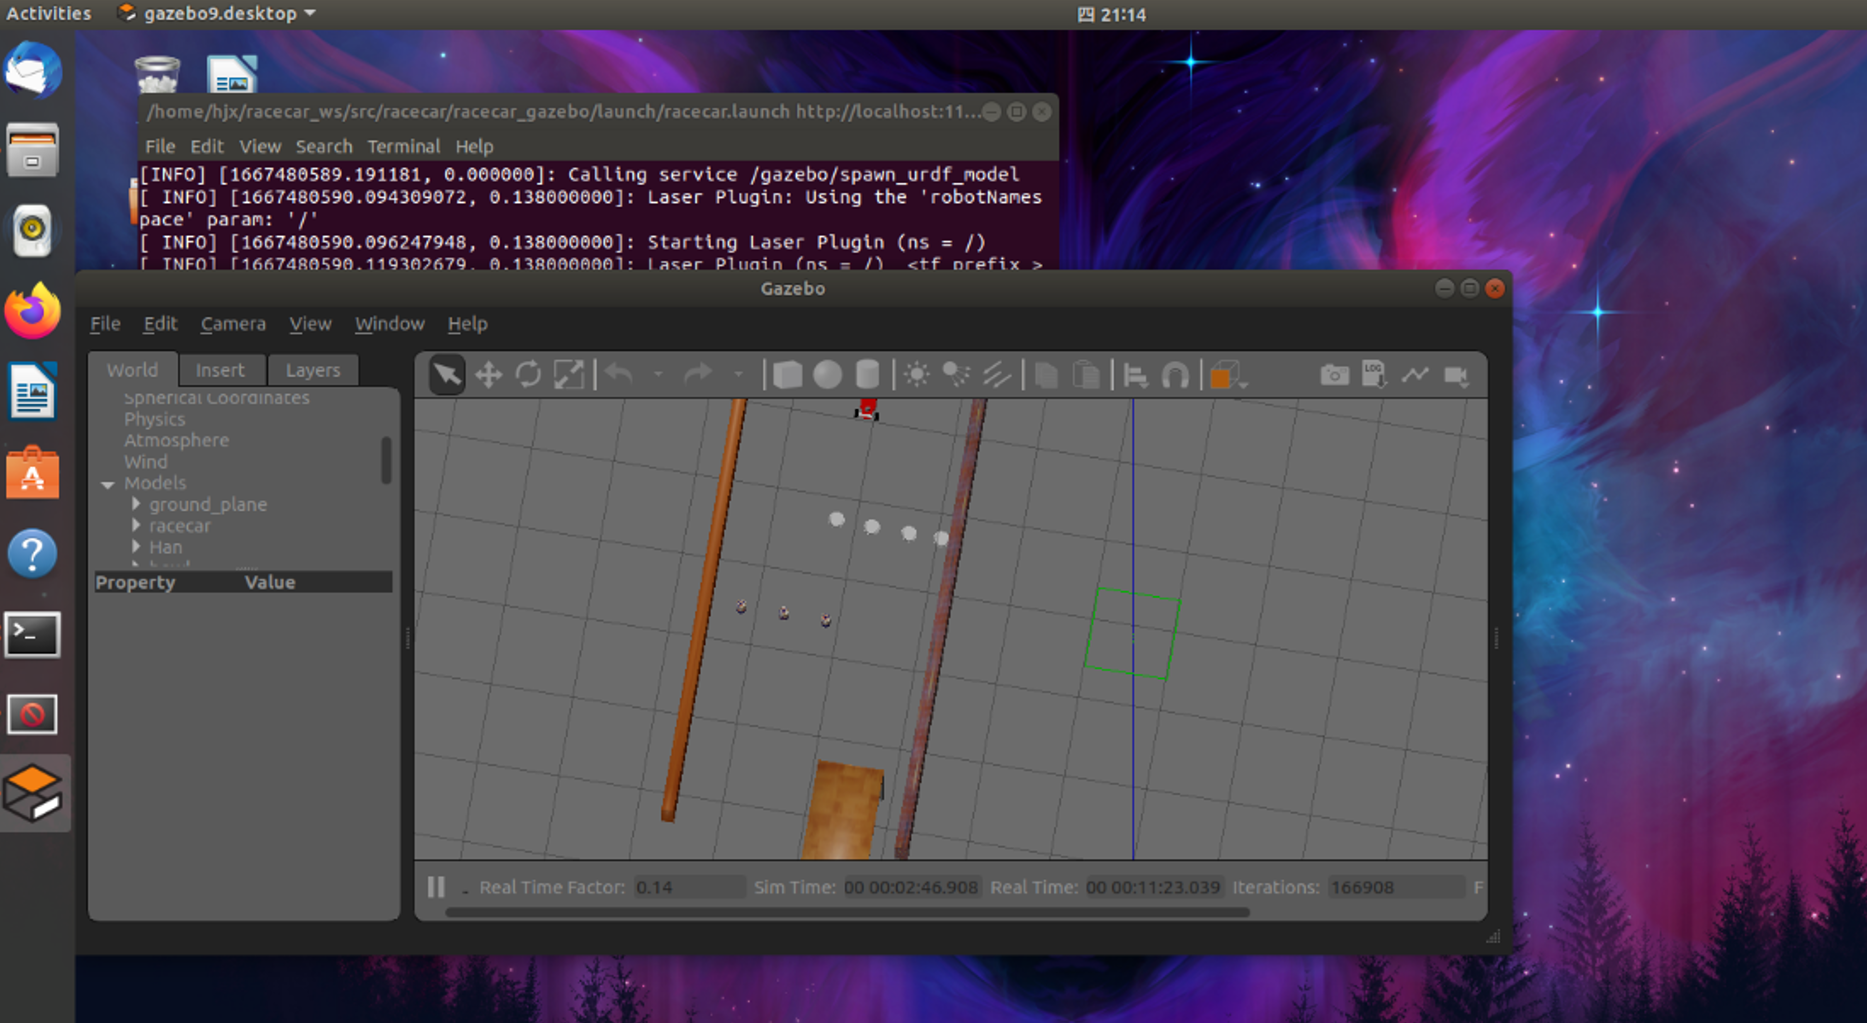Open the gazebo9.desktop app menu
1867x1023 pixels.
(x=216, y=13)
